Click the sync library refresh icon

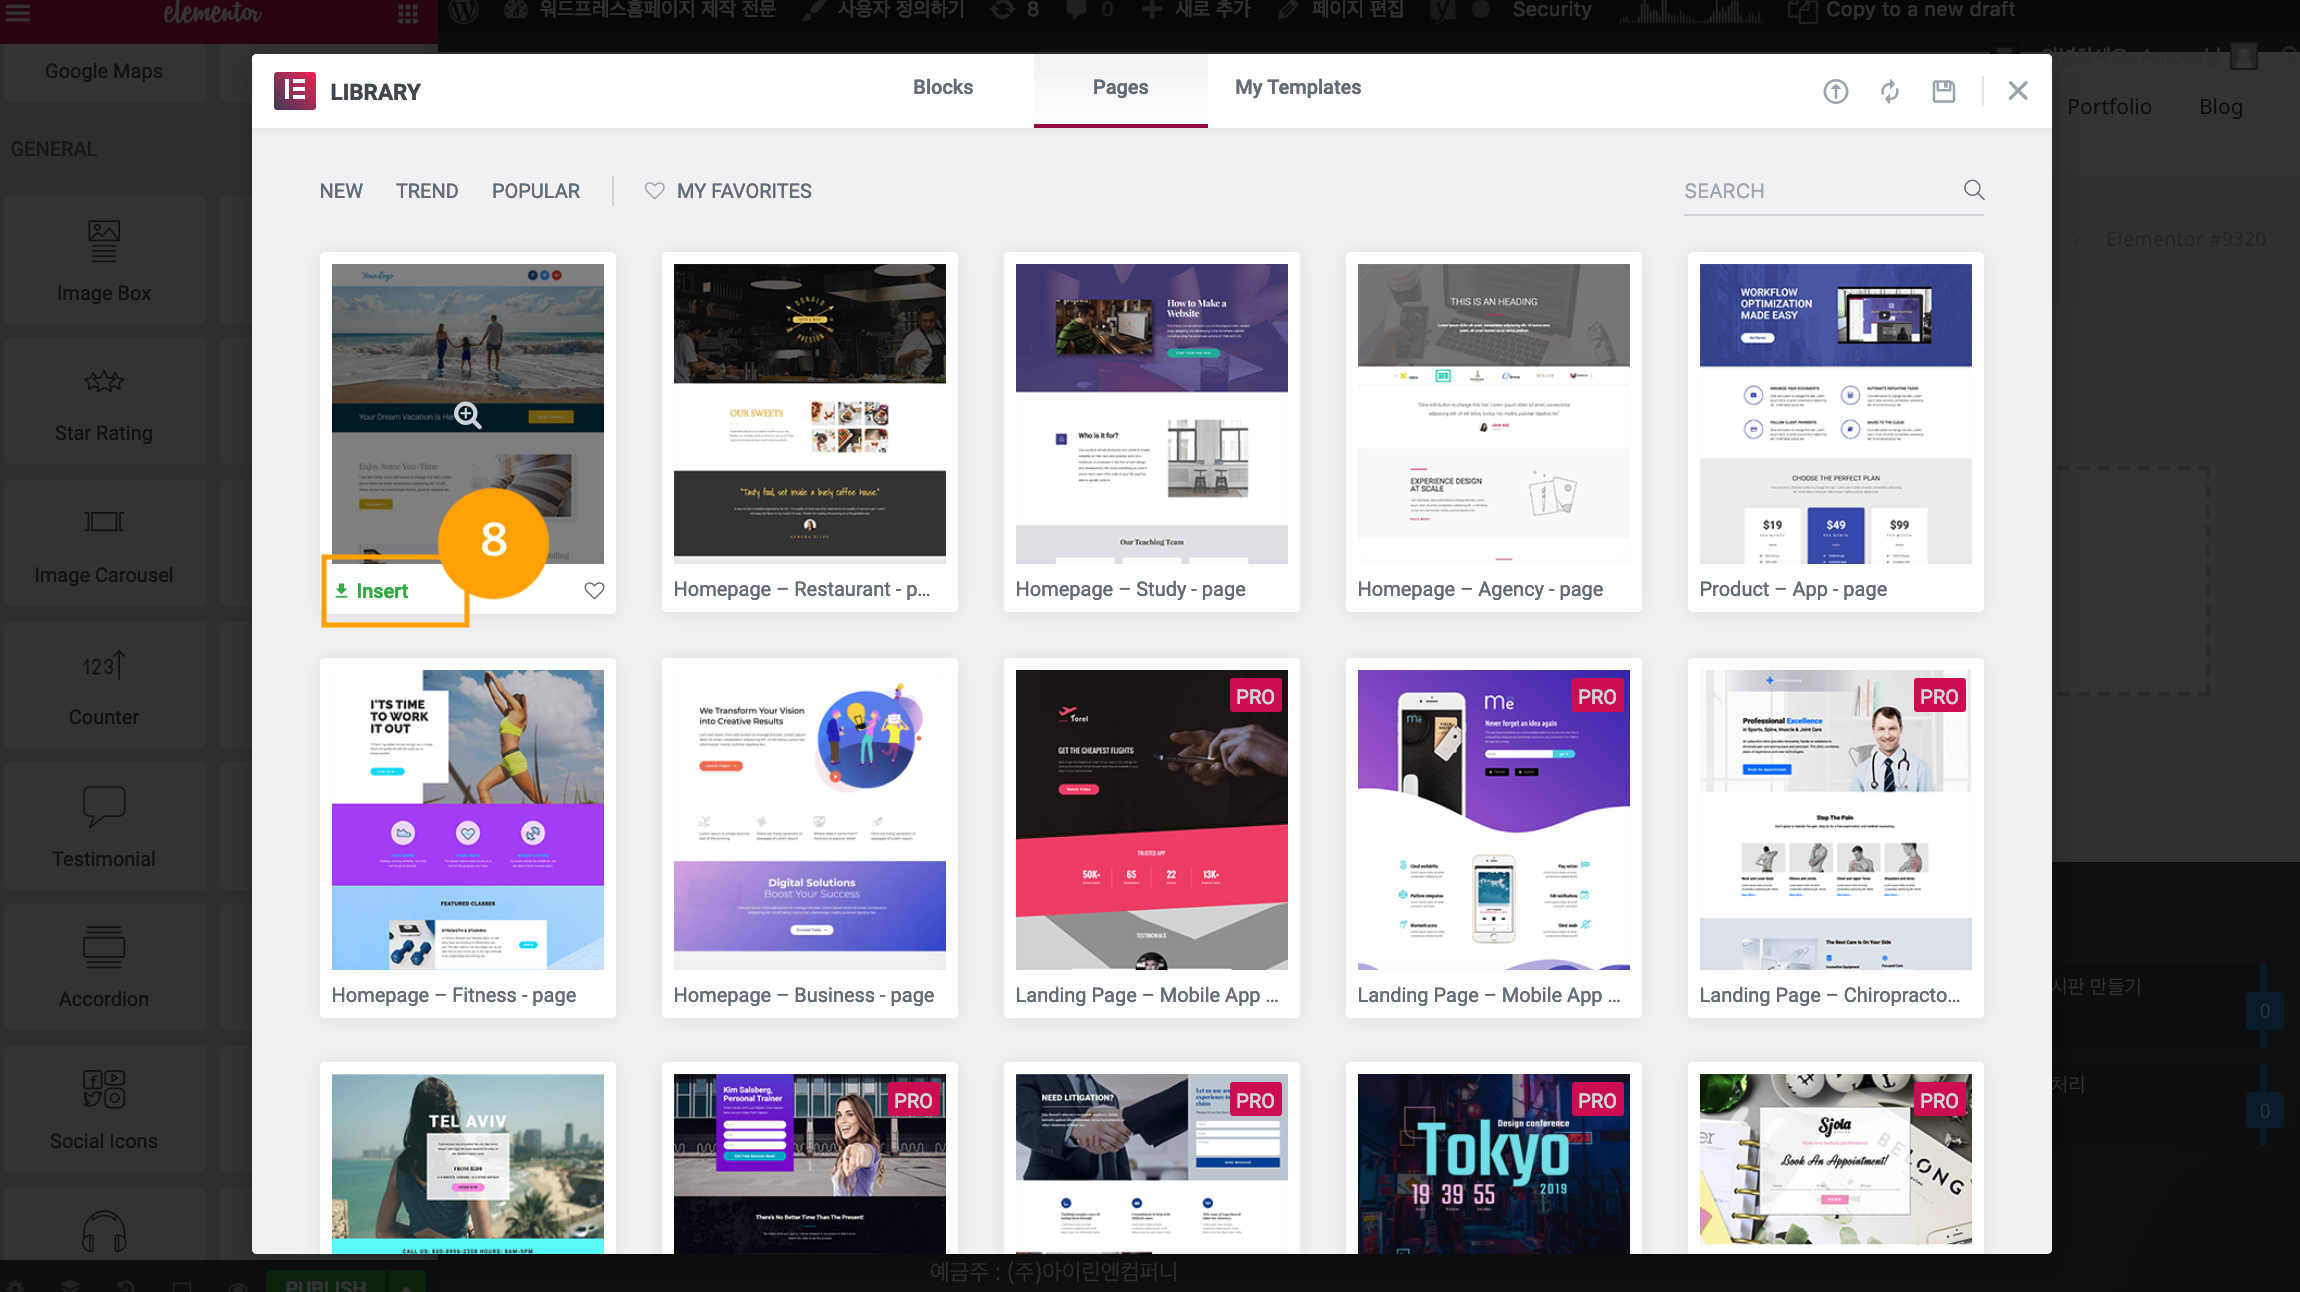(1889, 92)
